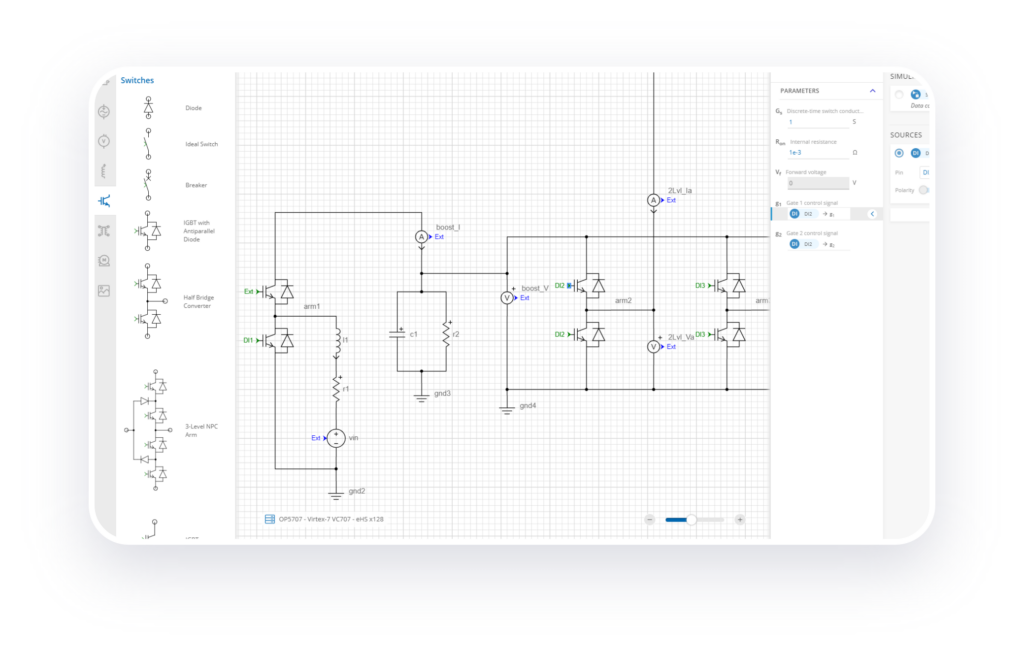Open the Pin dropdown under Sources
1024x656 pixels.
(924, 172)
